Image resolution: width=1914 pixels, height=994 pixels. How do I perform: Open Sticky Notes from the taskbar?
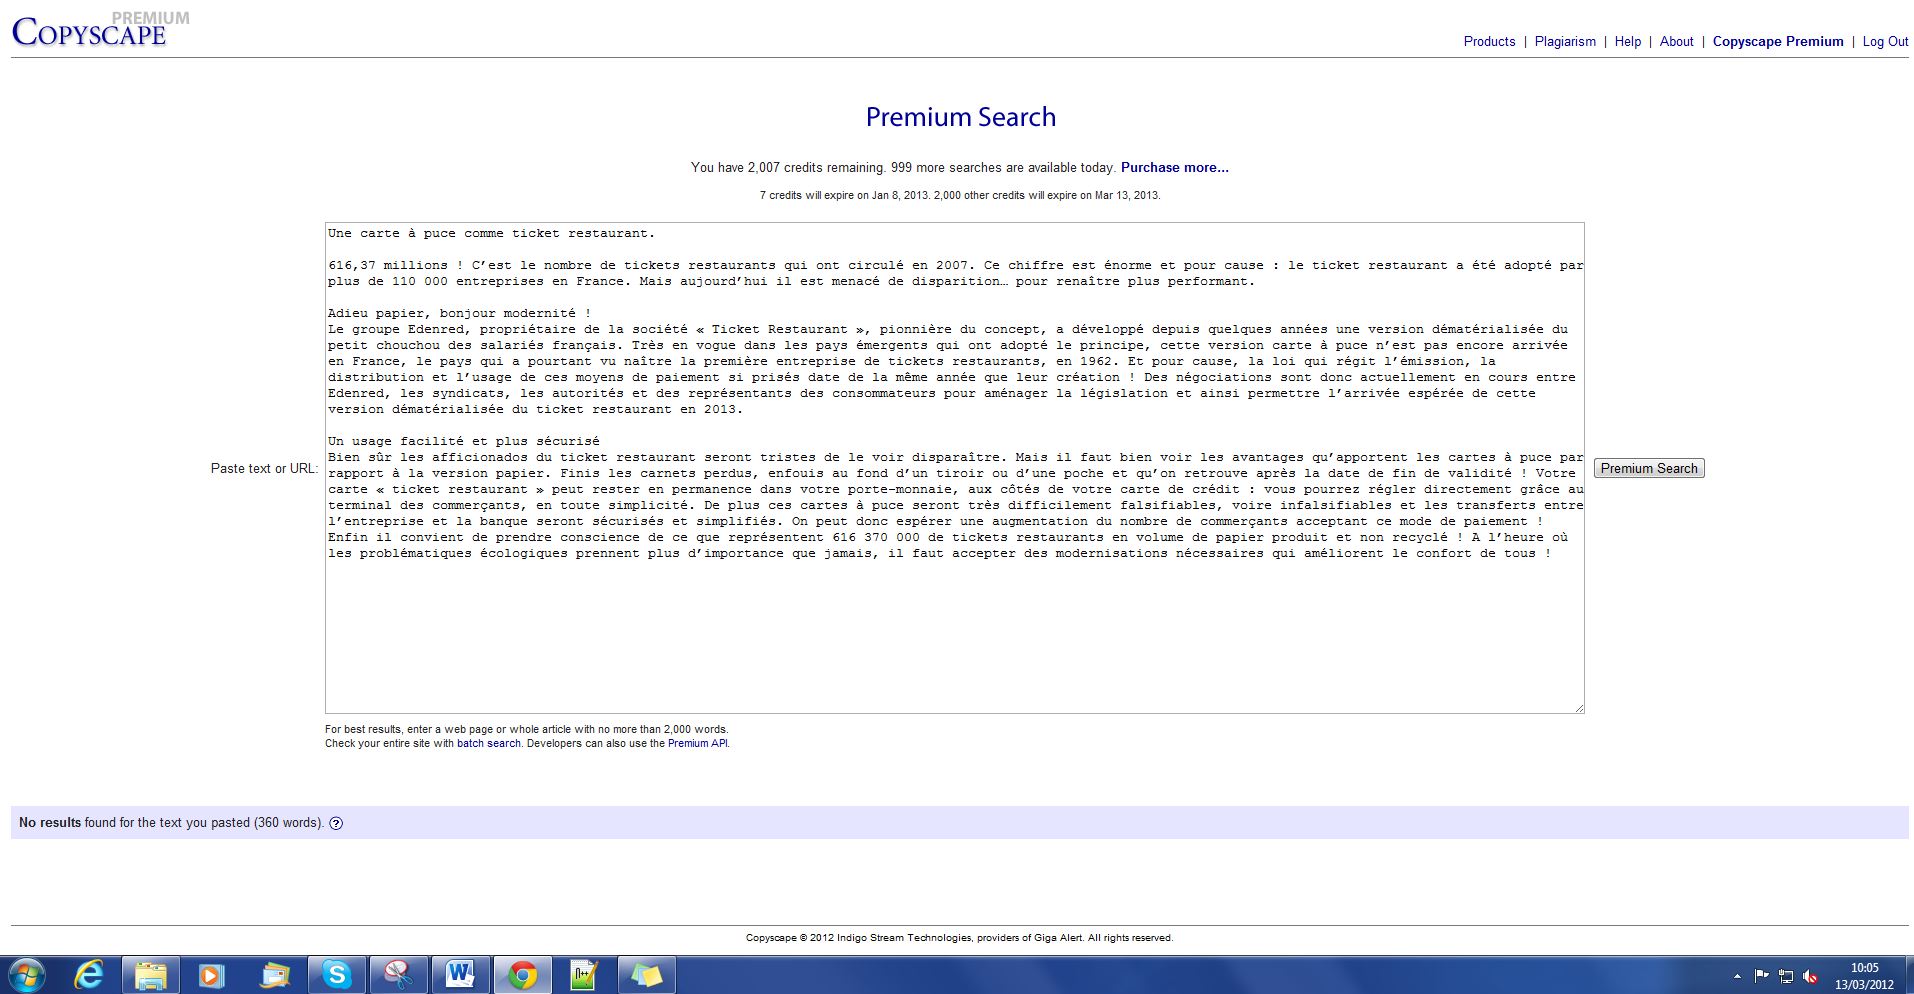(x=646, y=974)
